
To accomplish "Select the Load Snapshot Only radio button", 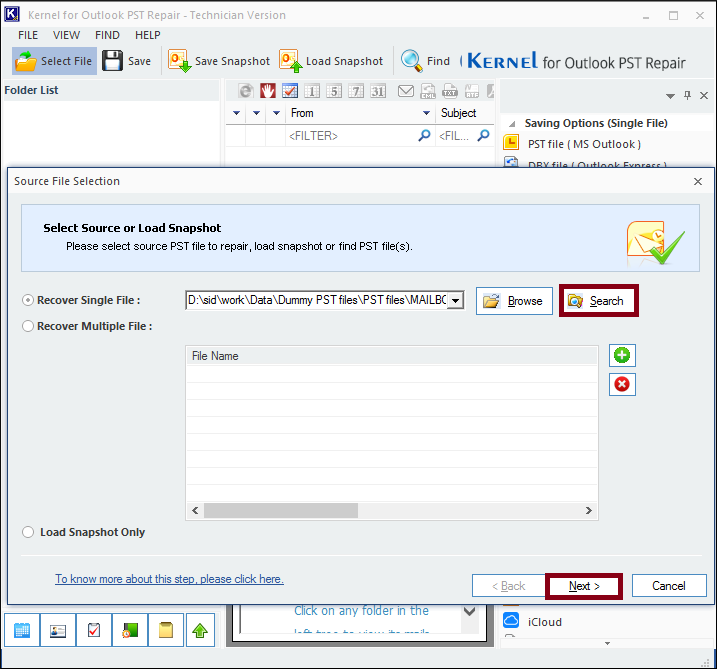I will [28, 532].
